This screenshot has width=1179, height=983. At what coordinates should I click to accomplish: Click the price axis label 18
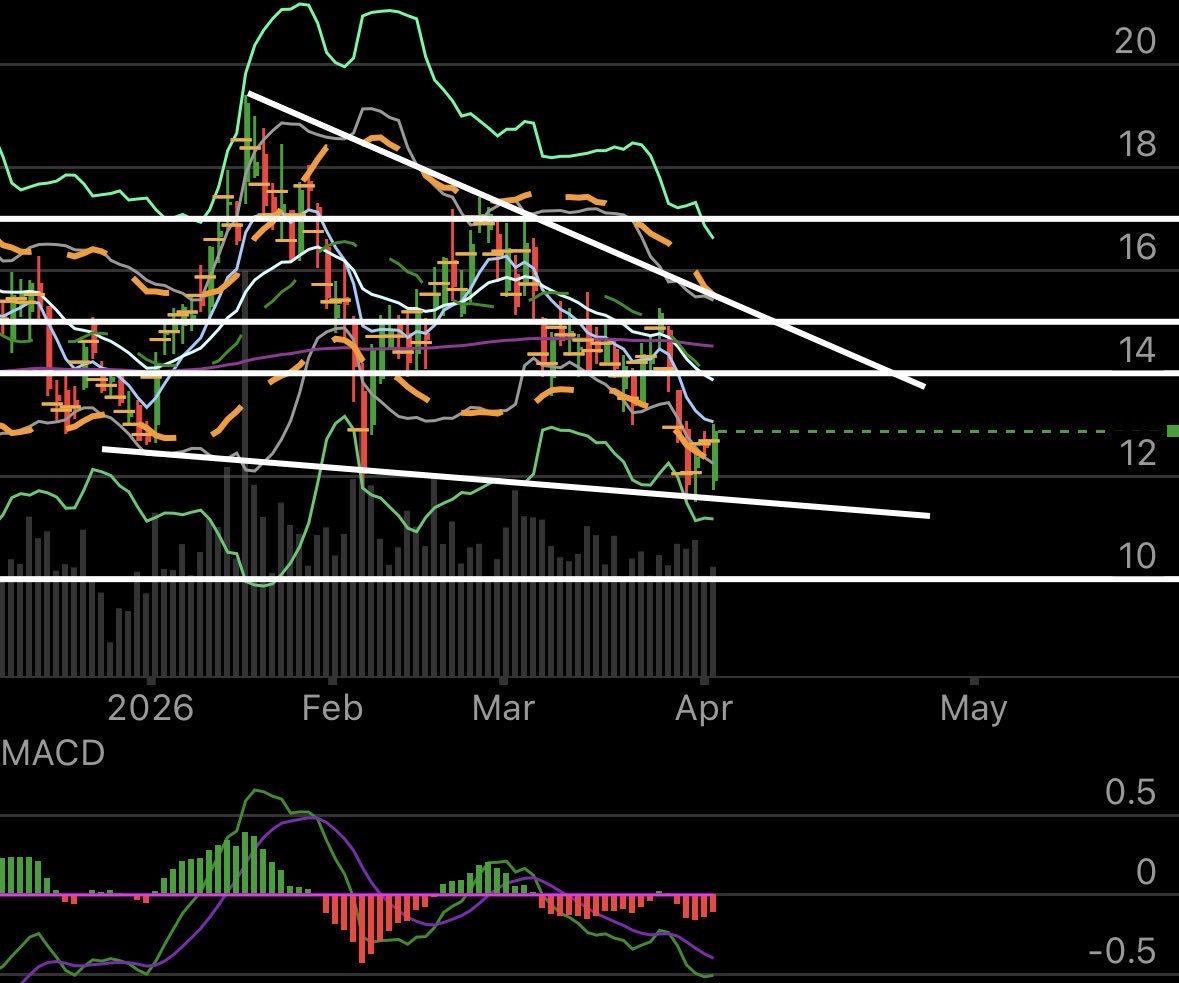[x=1136, y=144]
